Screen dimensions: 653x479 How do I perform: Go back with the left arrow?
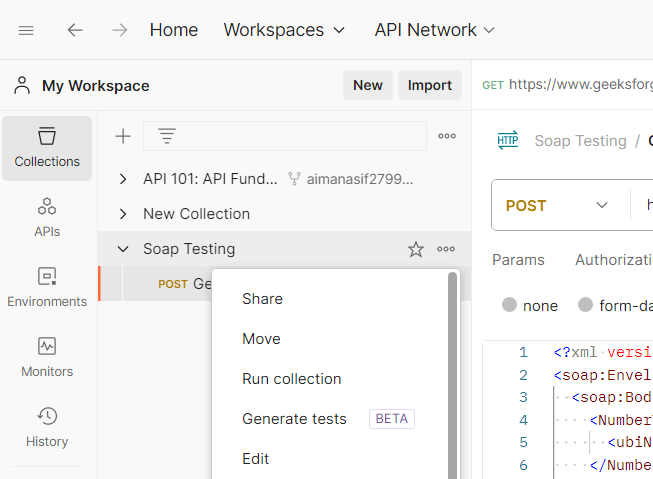pyautogui.click(x=75, y=30)
